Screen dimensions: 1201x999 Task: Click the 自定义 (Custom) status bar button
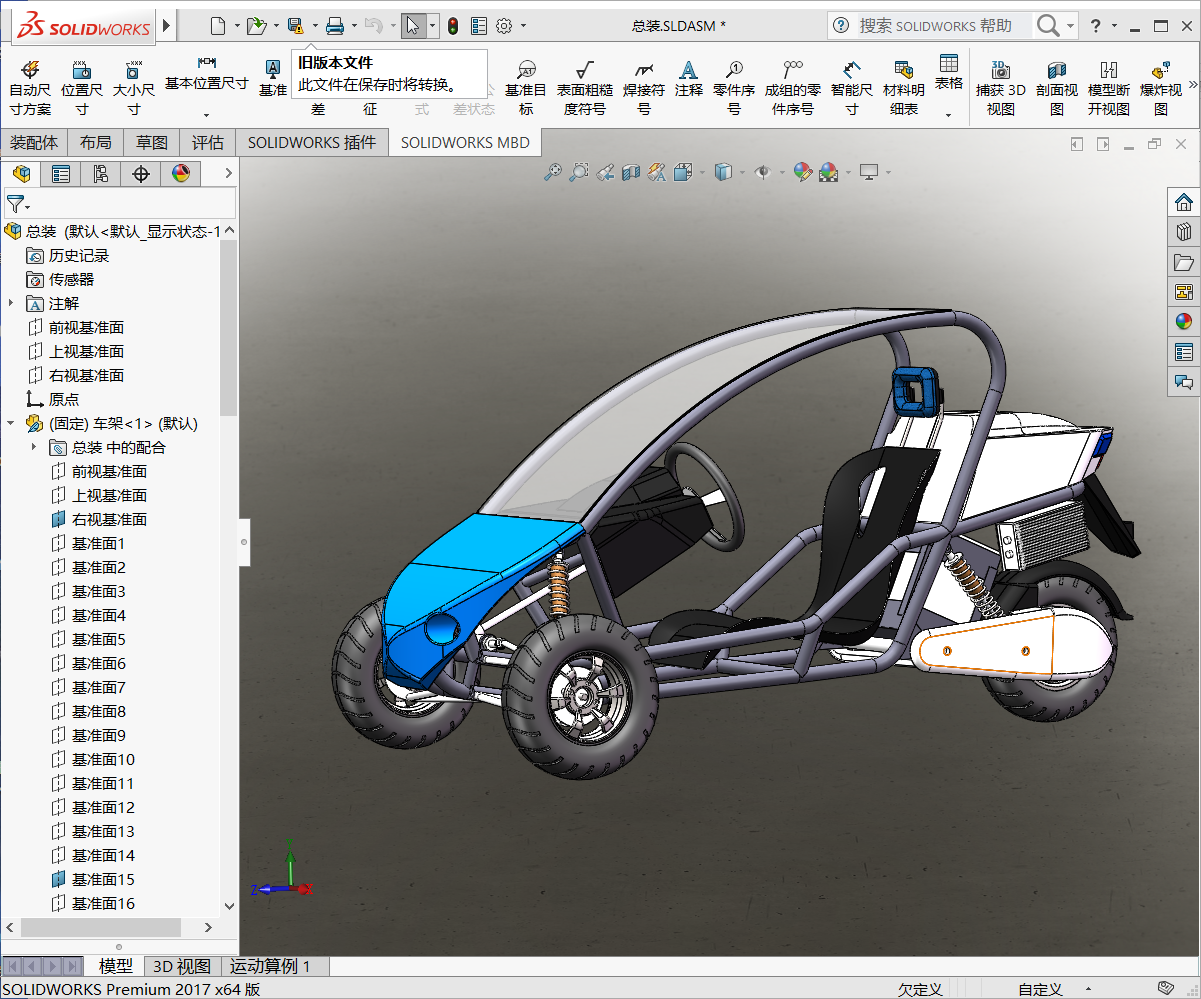pos(1040,989)
